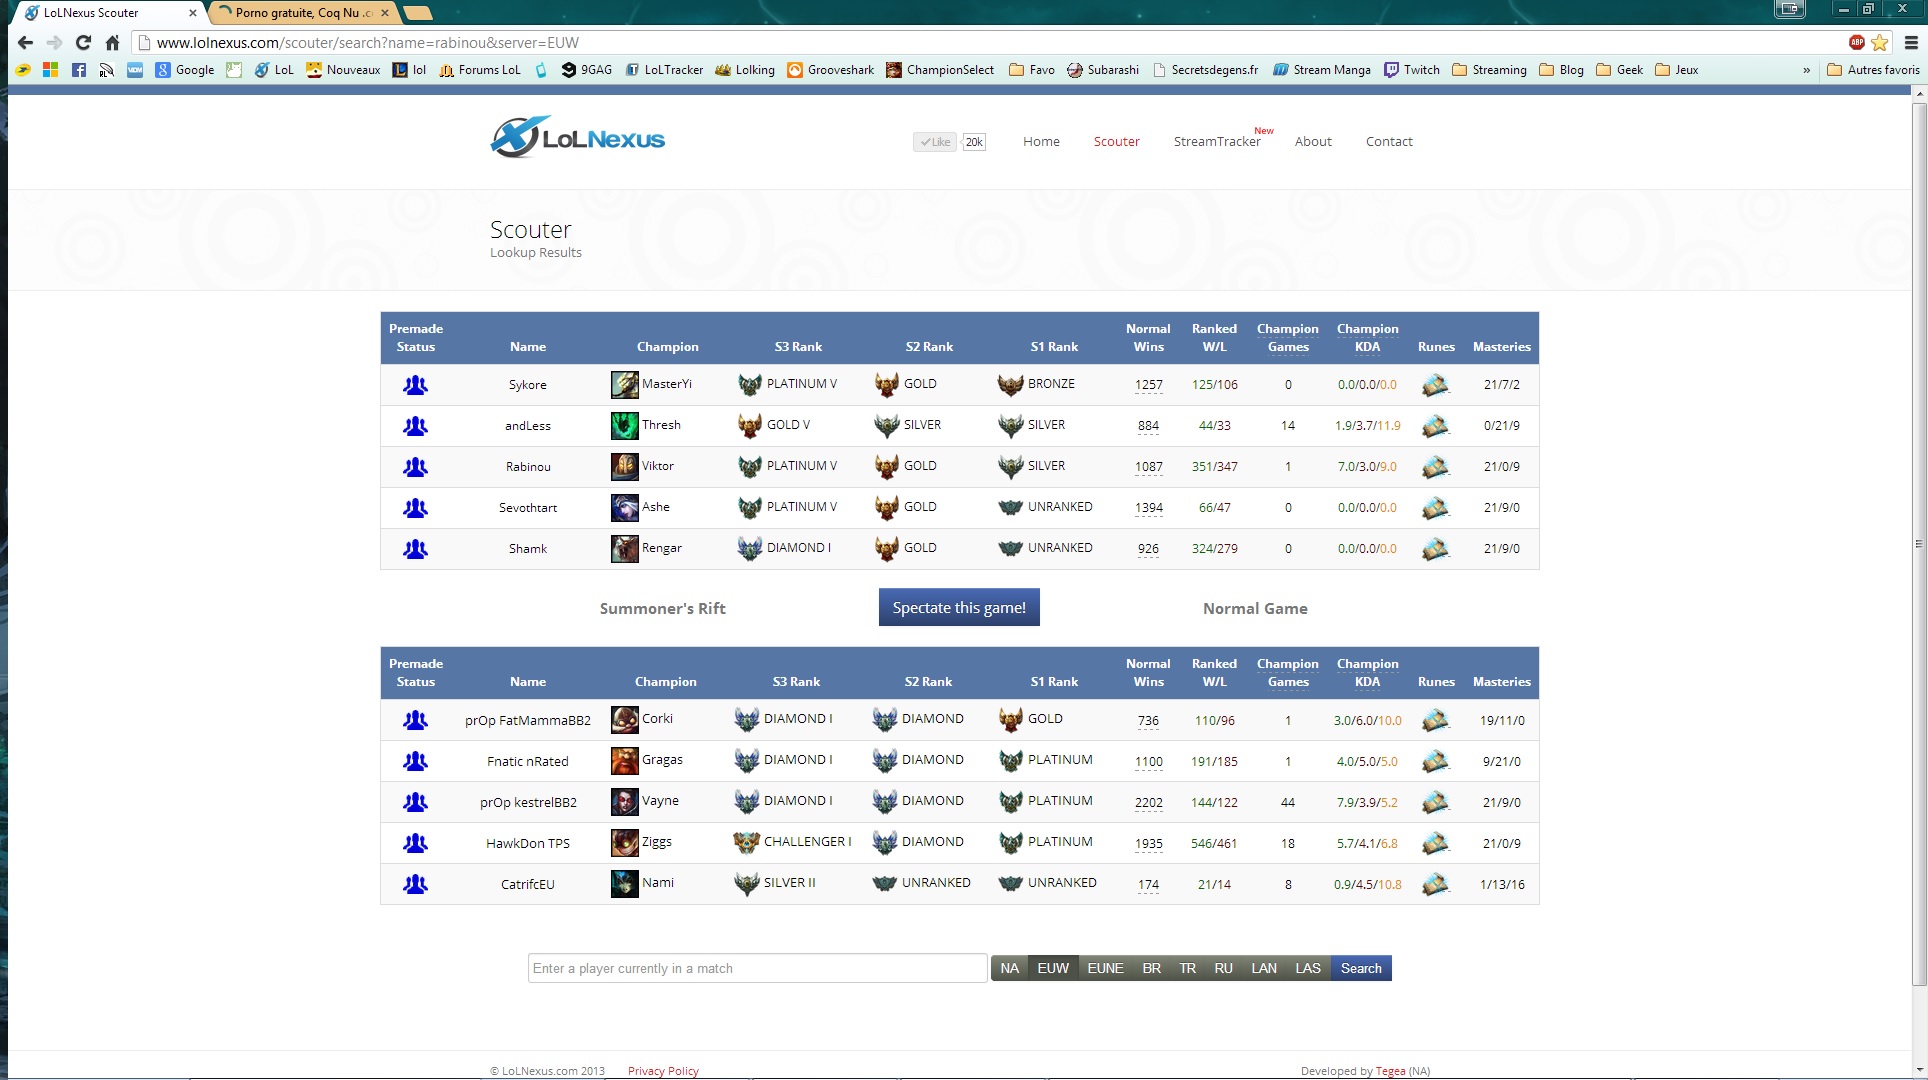
Task: Open Chrome menu hamburger icon
Action: (1910, 43)
